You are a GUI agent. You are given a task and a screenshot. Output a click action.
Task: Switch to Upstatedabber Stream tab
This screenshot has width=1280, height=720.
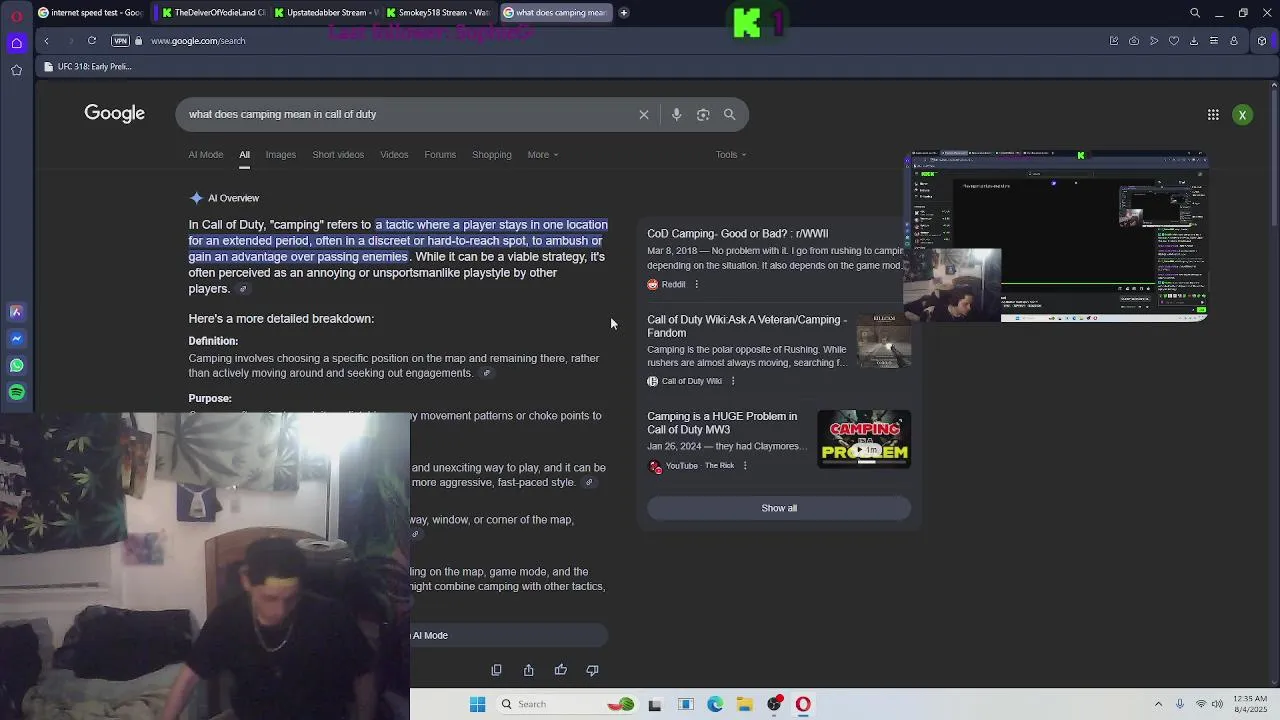[326, 13]
